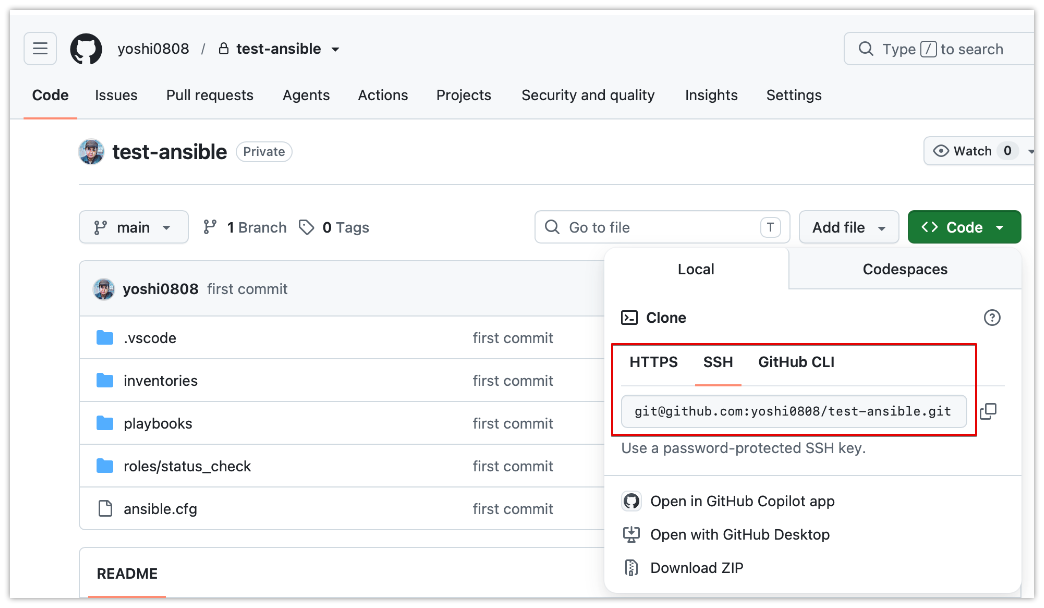
Task: Open the Agents tab
Action: pyautogui.click(x=306, y=95)
